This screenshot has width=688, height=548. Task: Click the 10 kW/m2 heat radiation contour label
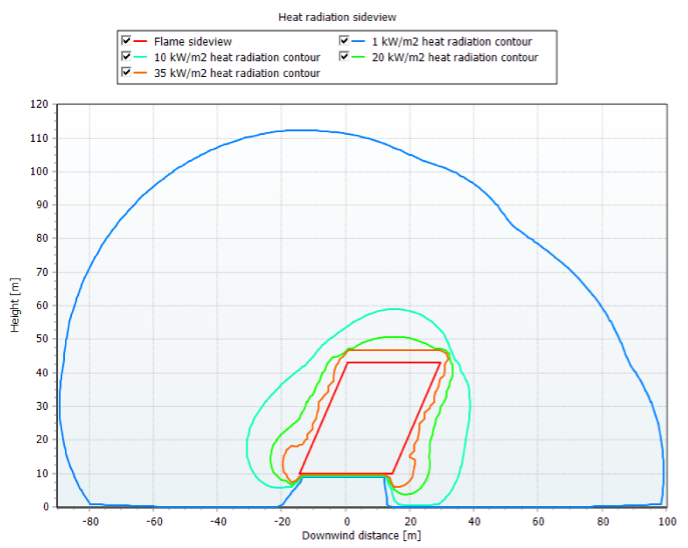(237, 57)
